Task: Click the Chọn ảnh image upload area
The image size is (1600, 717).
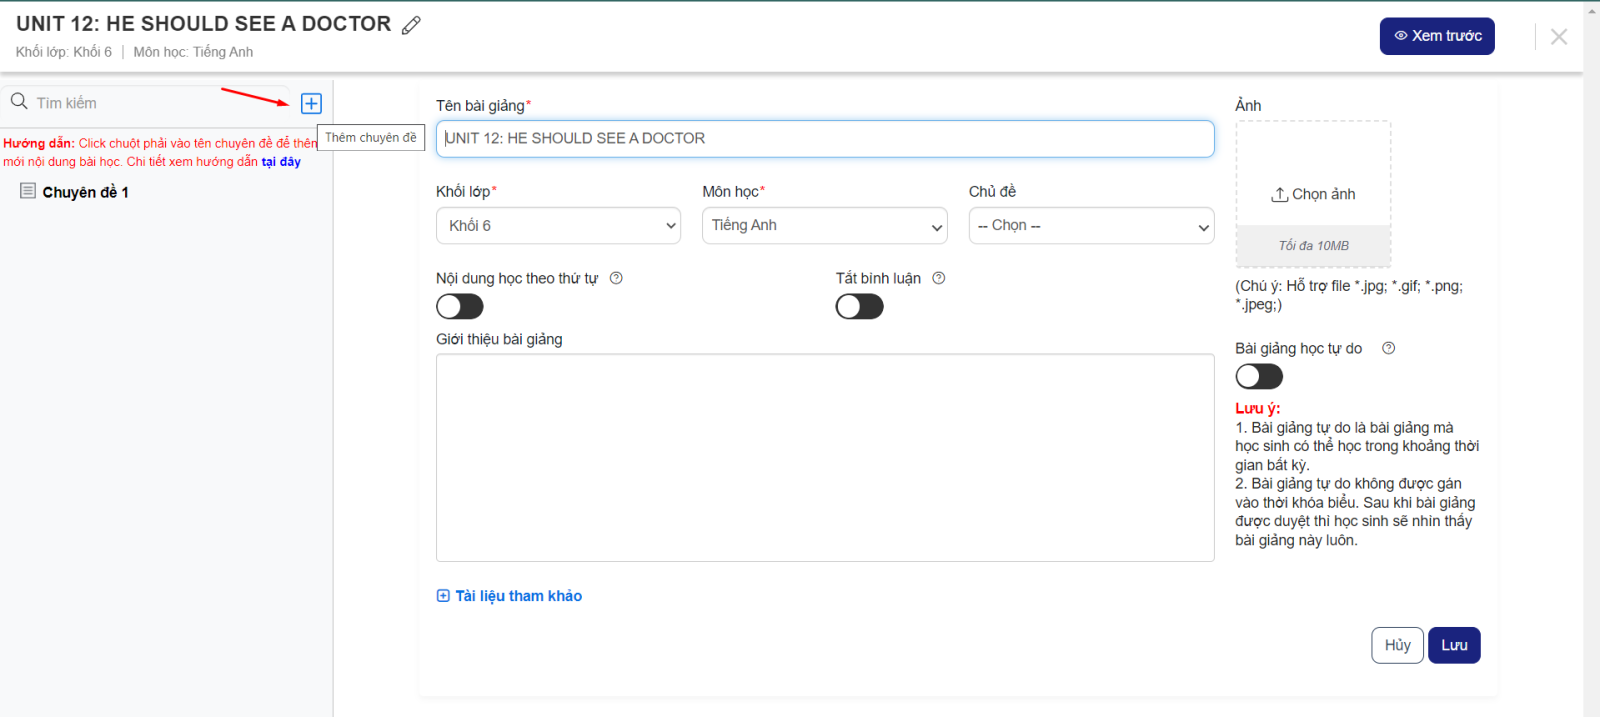Action: [x=1313, y=194]
